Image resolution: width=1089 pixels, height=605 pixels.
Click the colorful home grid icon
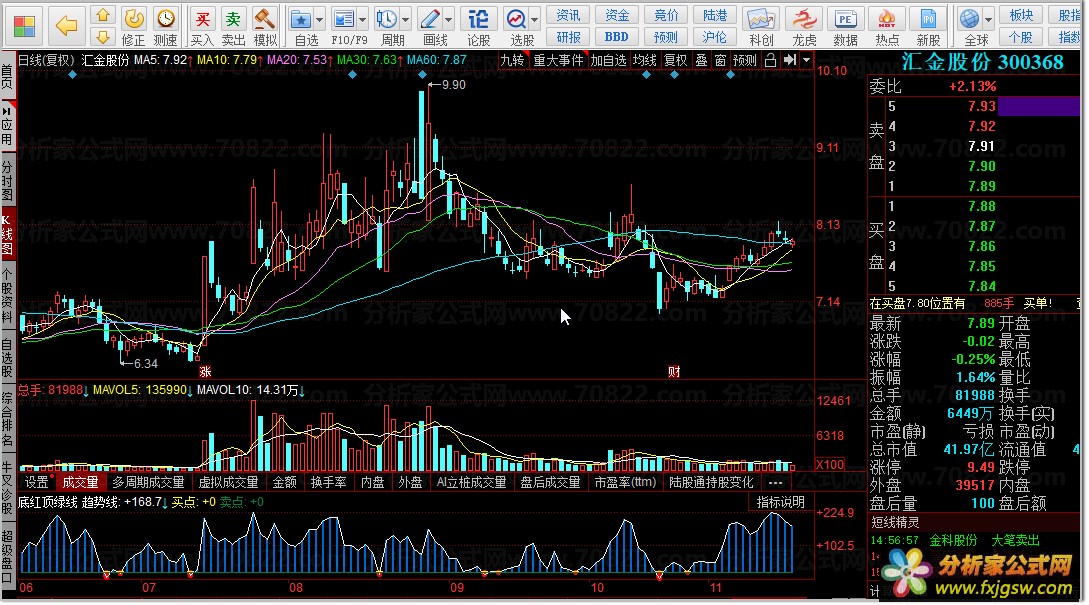click(24, 26)
